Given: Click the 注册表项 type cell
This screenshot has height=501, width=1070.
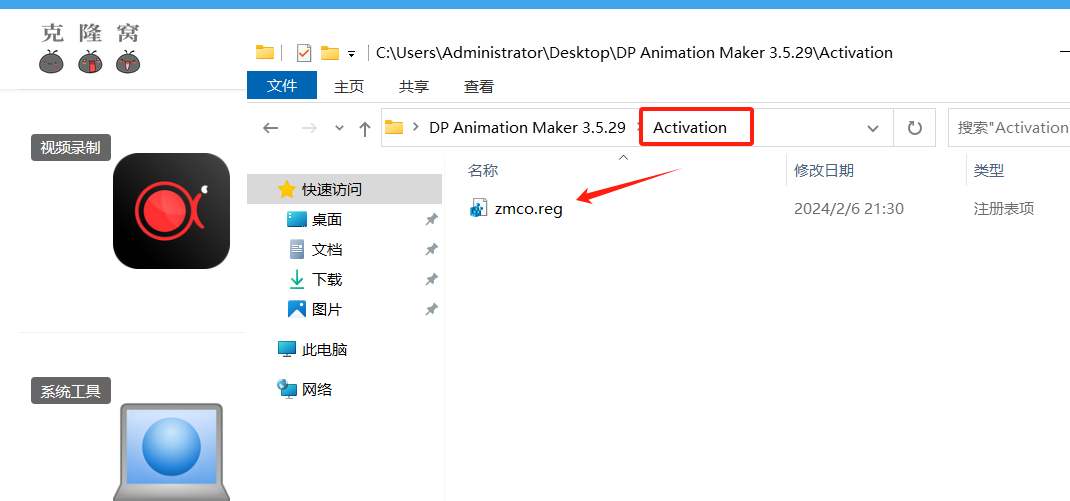Looking at the screenshot, I should (1004, 209).
